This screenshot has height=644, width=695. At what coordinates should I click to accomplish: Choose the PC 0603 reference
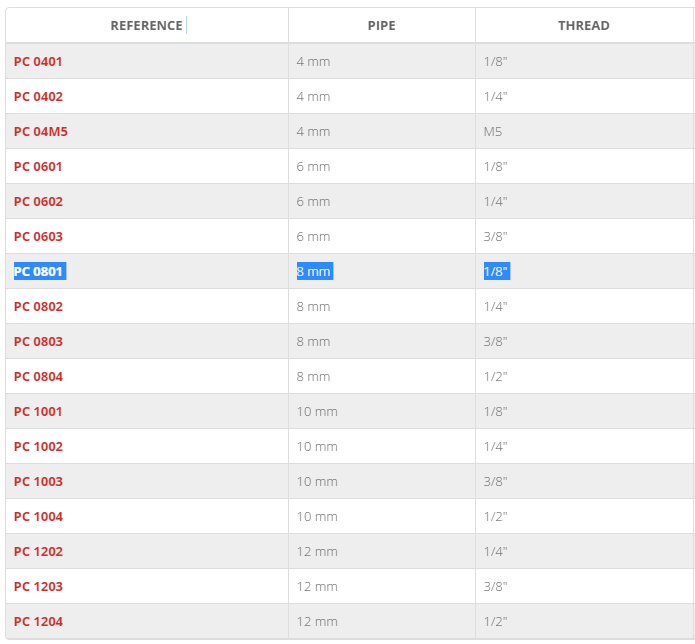[x=39, y=237]
